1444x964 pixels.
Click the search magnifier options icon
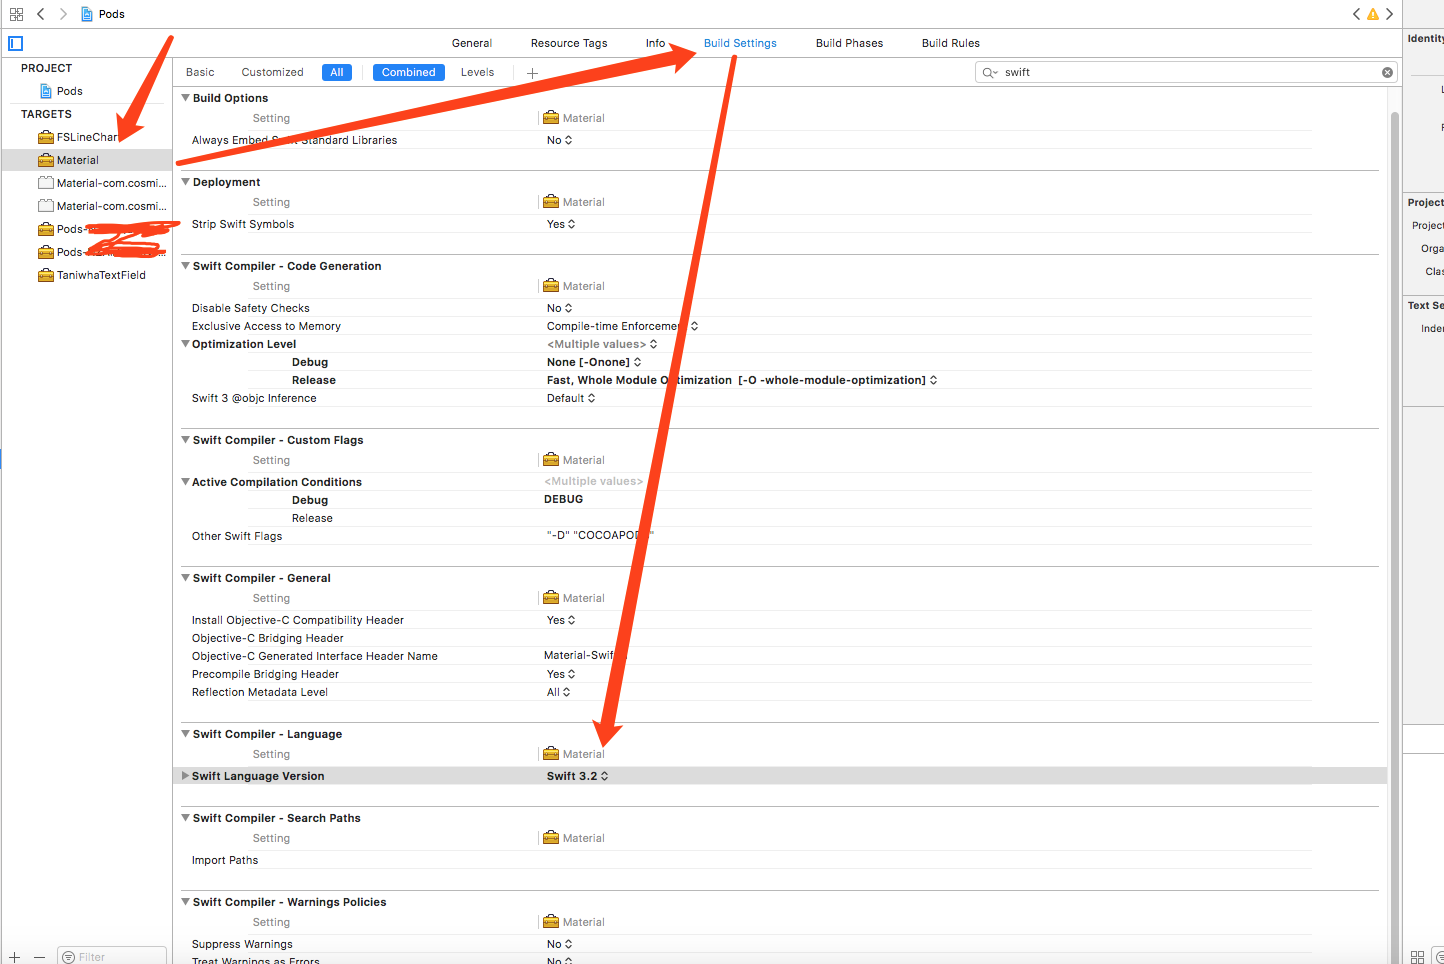pos(989,72)
